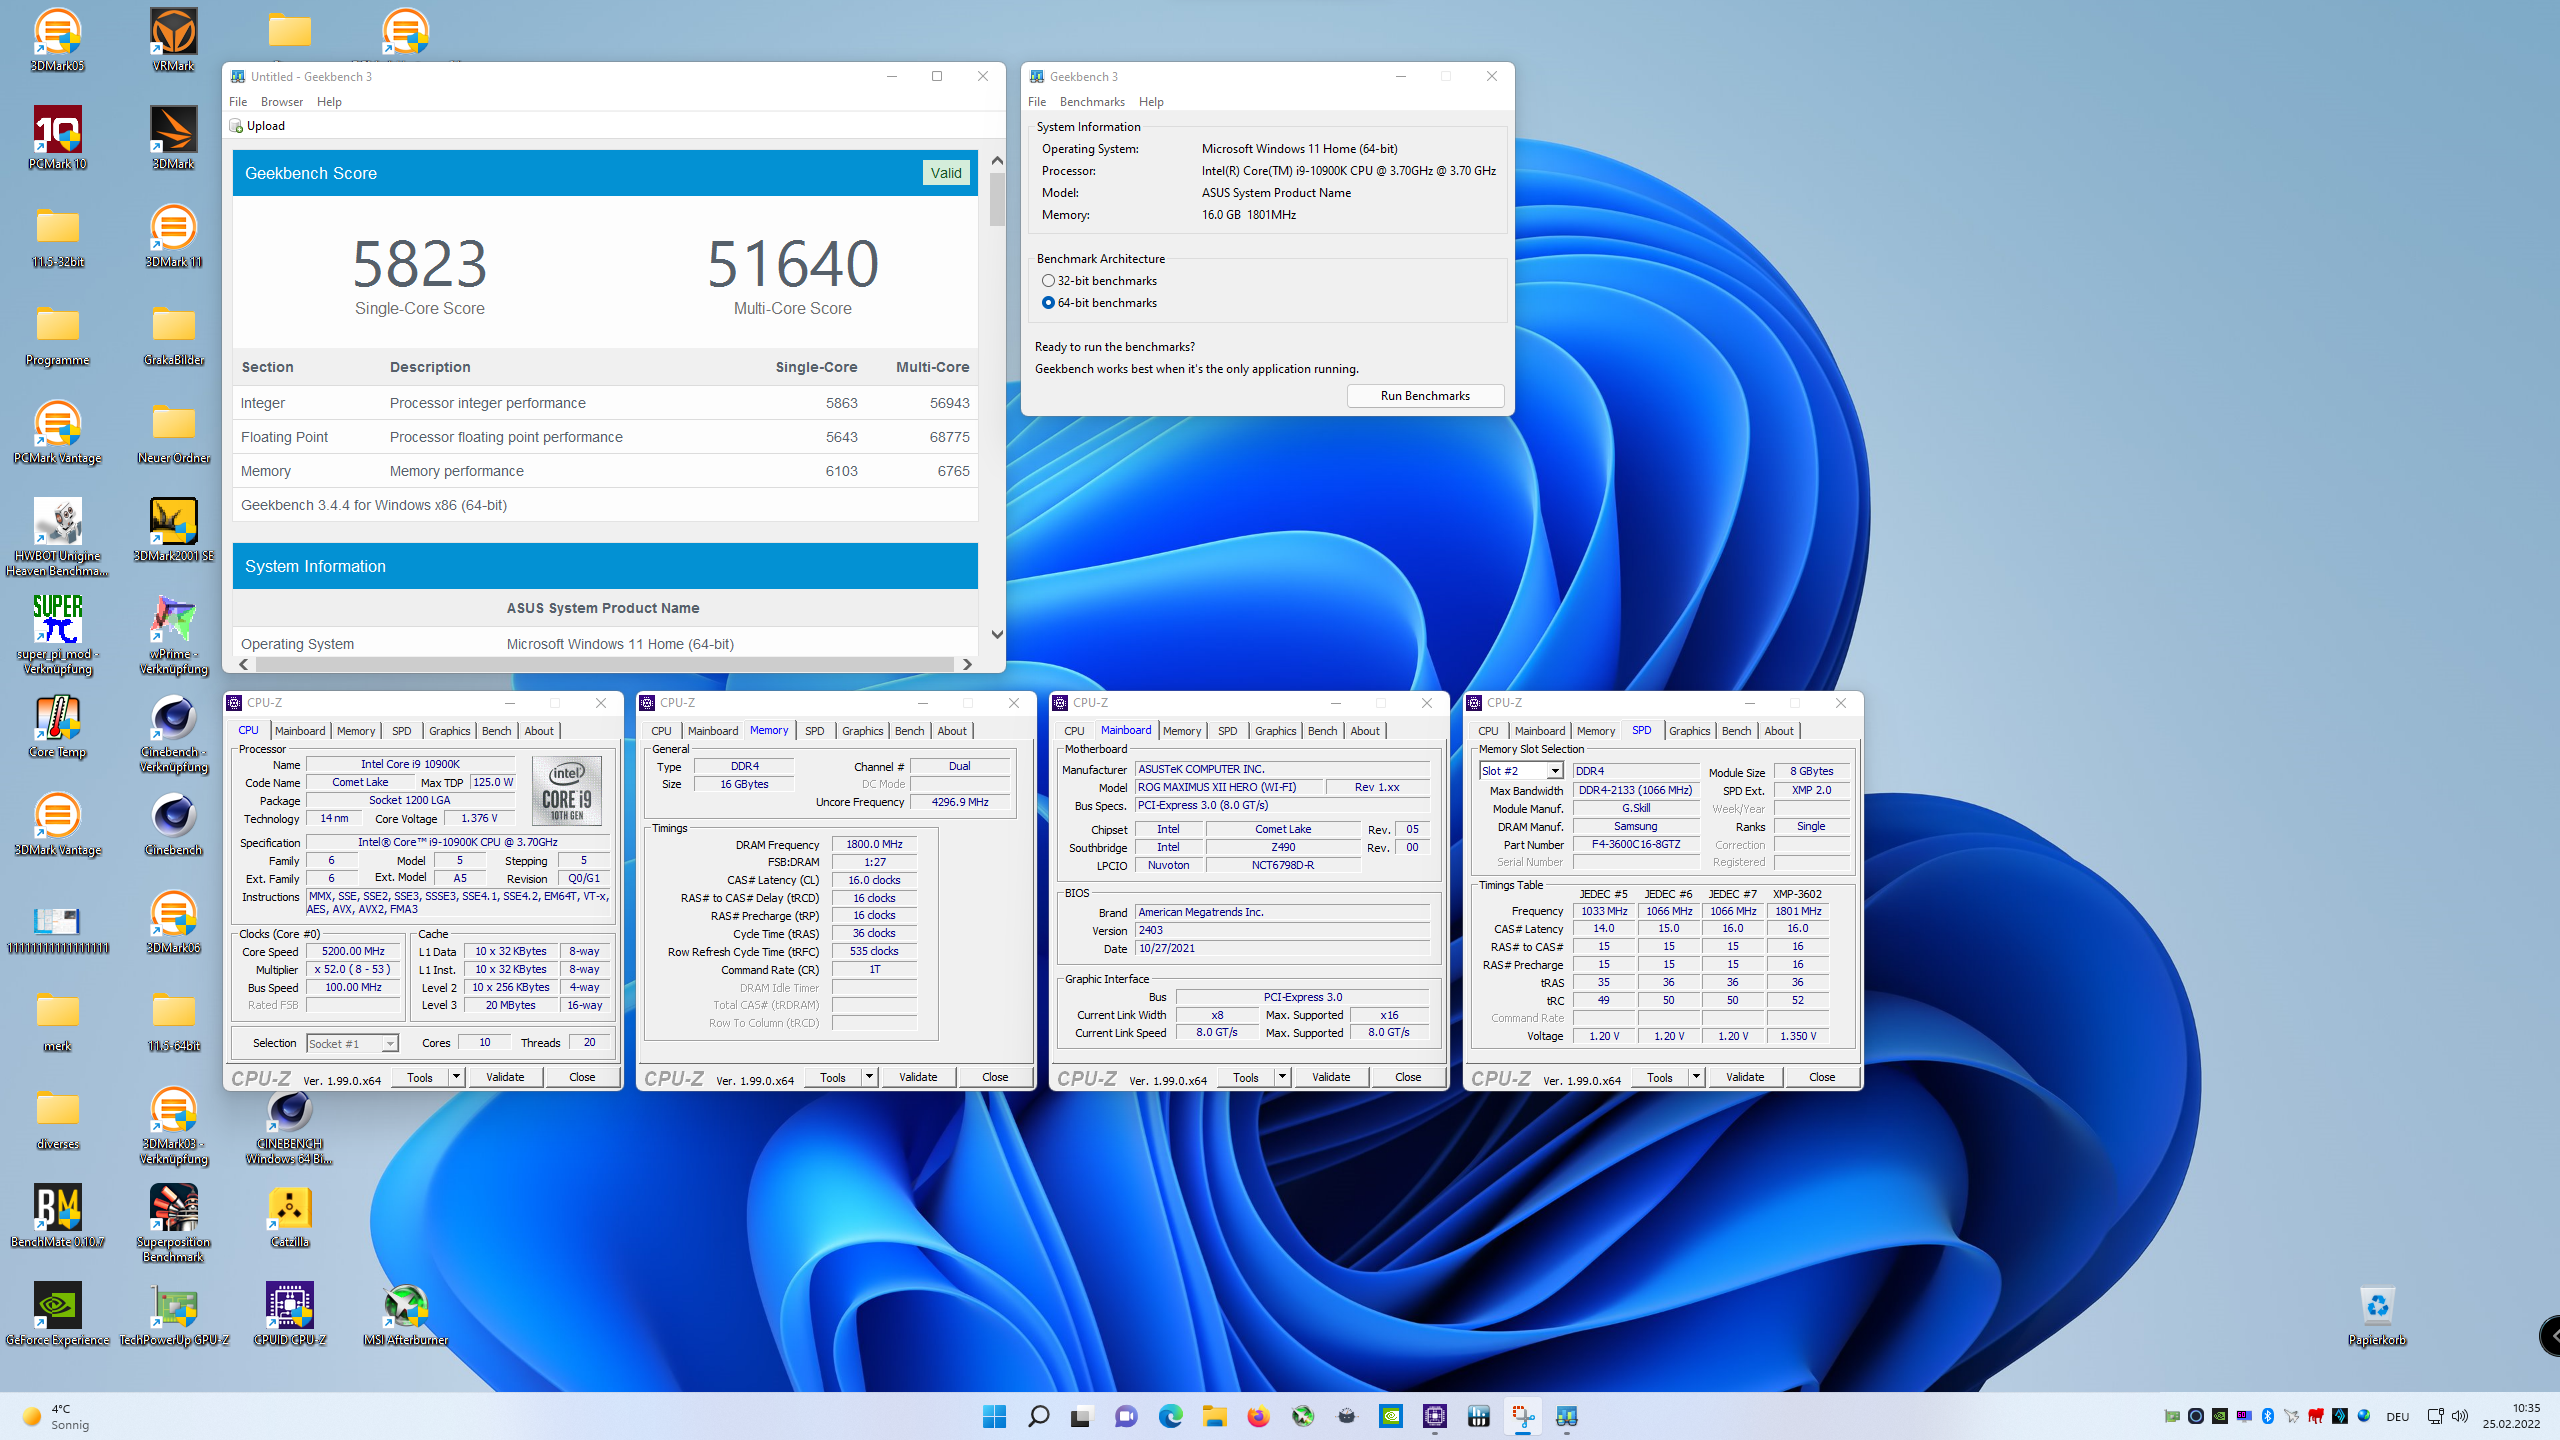The image size is (2560, 1440).
Task: Click the Geekbench results vertical scrollbar thumb
Action: point(997,200)
